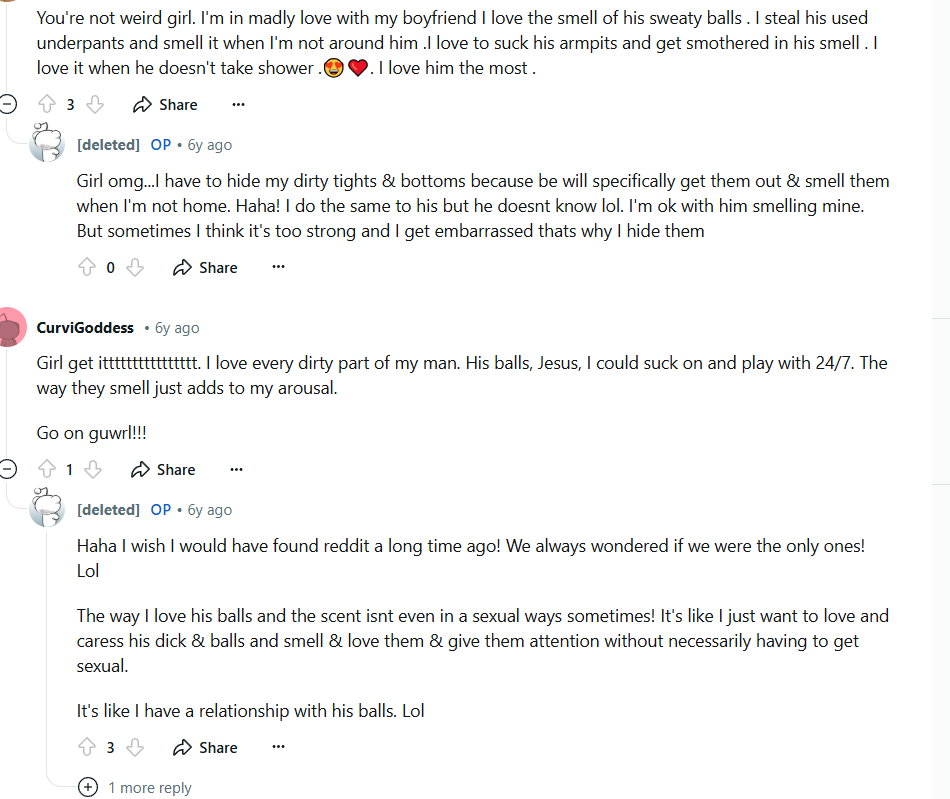
Task: Downvote the top comment with 3 points
Action: [x=95, y=104]
